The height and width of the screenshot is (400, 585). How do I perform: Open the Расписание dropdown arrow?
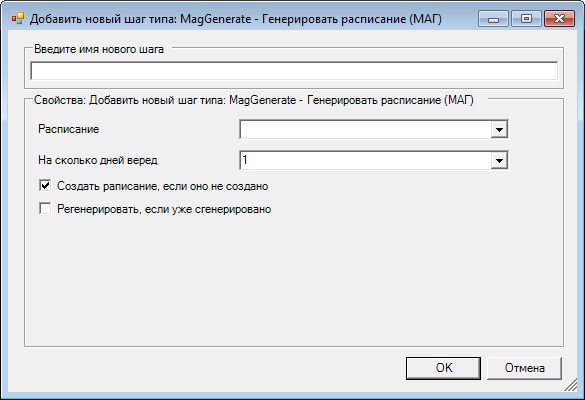(499, 129)
